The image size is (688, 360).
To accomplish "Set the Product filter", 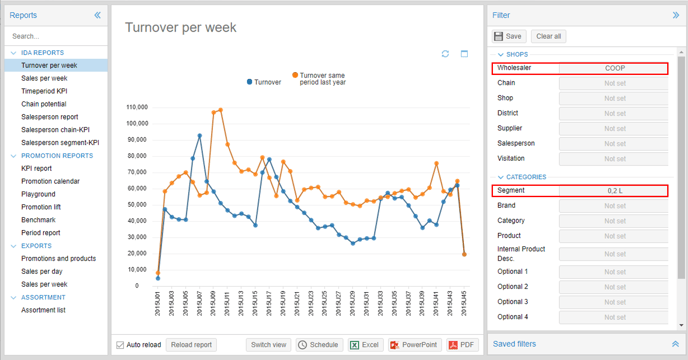I will (x=613, y=236).
